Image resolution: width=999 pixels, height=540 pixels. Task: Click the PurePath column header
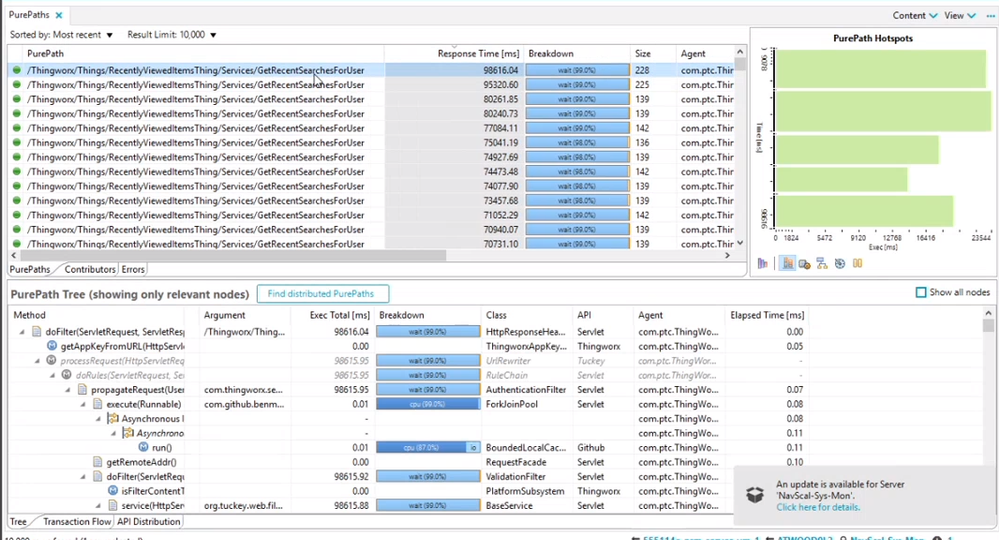pos(45,54)
